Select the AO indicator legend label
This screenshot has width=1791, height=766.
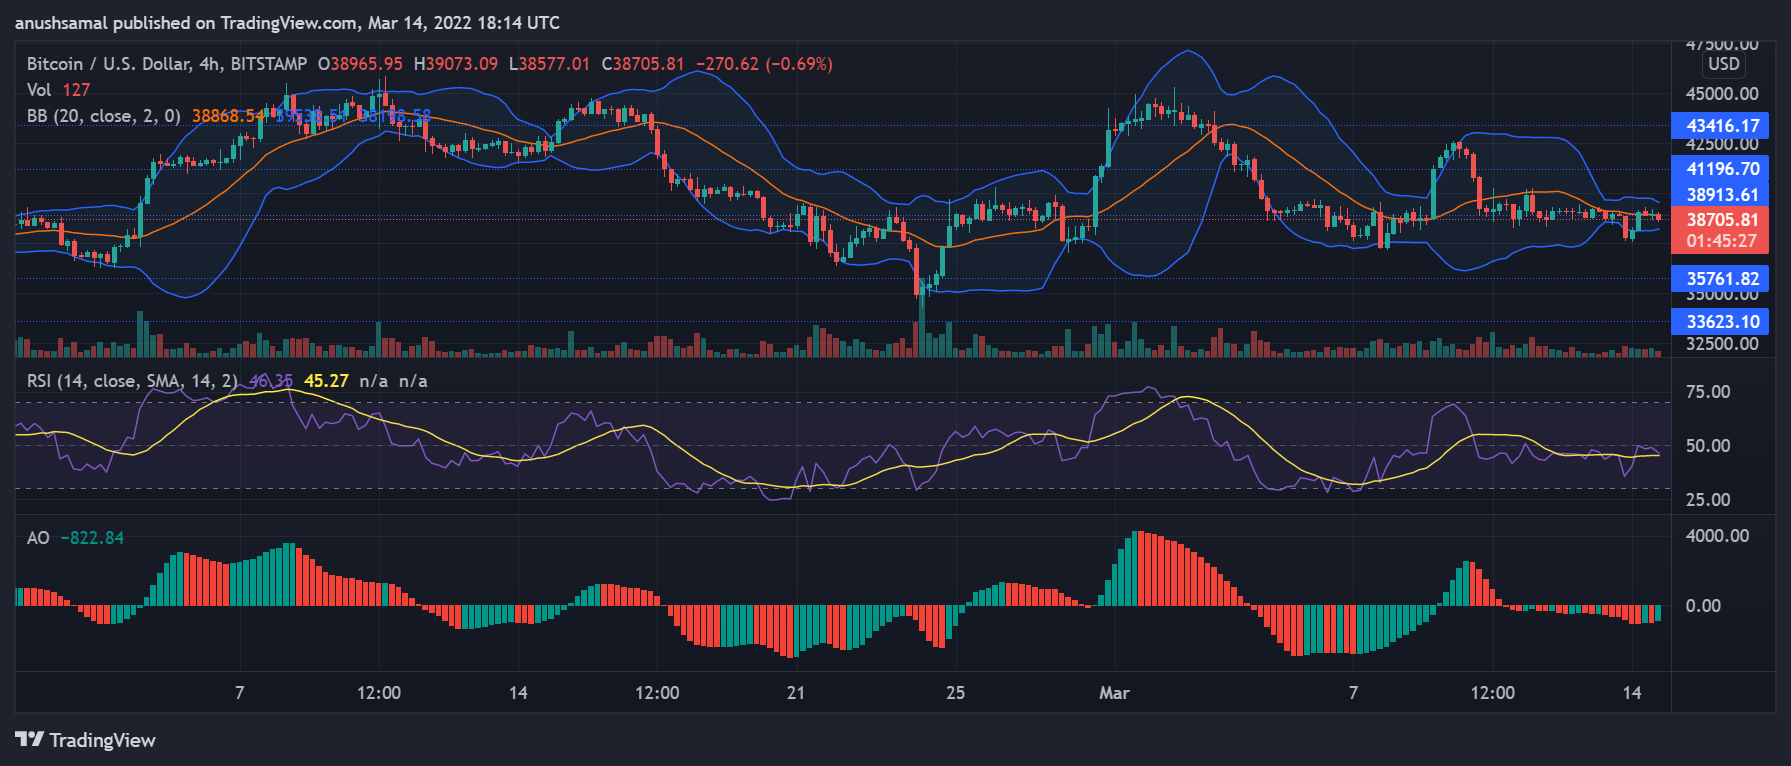[38, 538]
